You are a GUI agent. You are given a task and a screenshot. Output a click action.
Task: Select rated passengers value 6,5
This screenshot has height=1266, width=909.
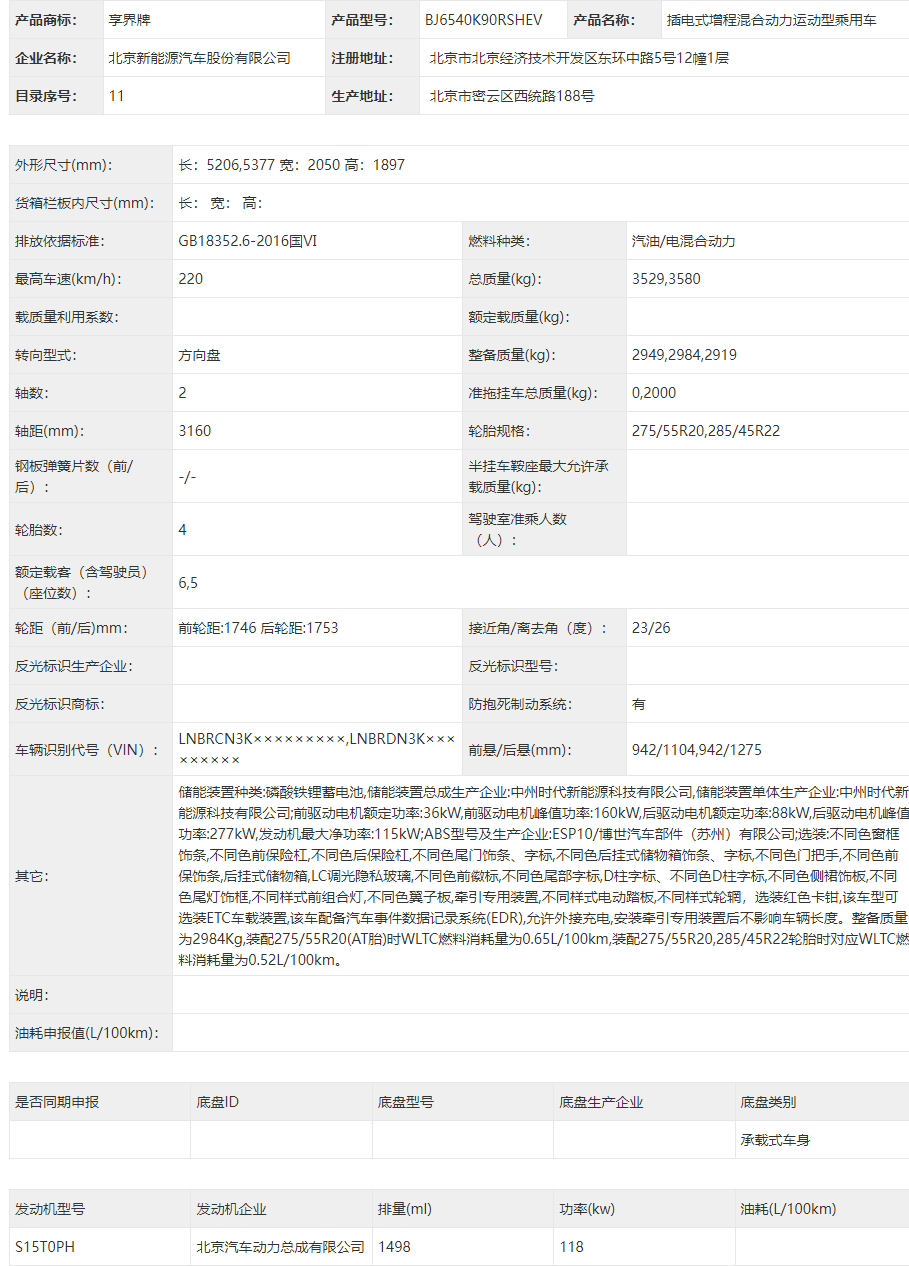[188, 582]
